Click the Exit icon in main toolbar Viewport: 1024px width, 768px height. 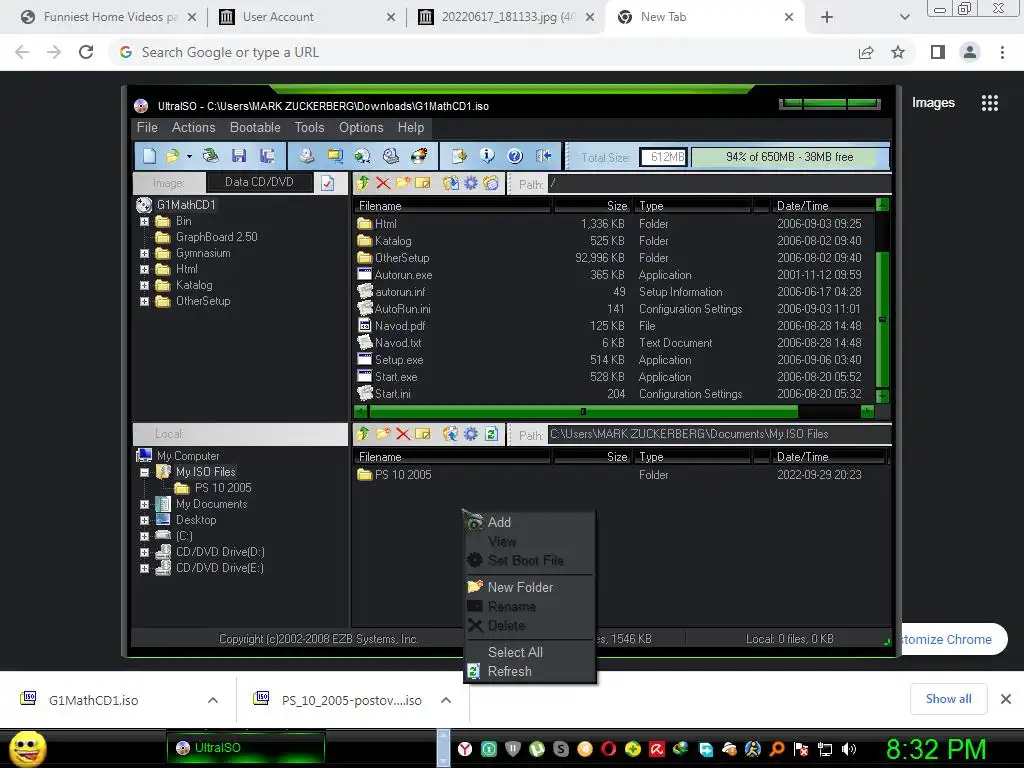(543, 156)
